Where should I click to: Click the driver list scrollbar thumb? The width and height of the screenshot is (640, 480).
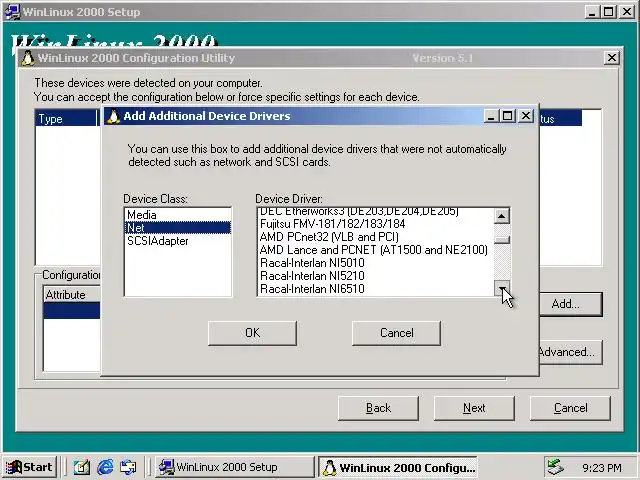(502, 239)
